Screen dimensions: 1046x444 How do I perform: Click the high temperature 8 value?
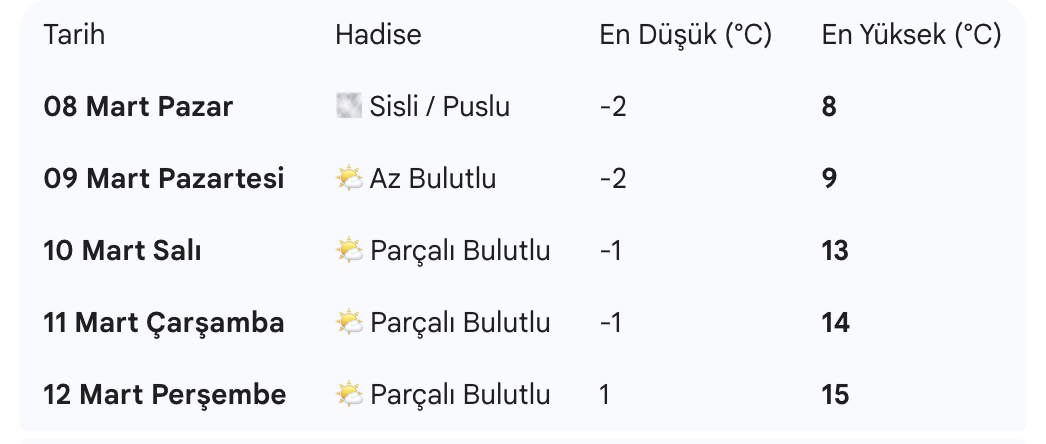tap(829, 107)
